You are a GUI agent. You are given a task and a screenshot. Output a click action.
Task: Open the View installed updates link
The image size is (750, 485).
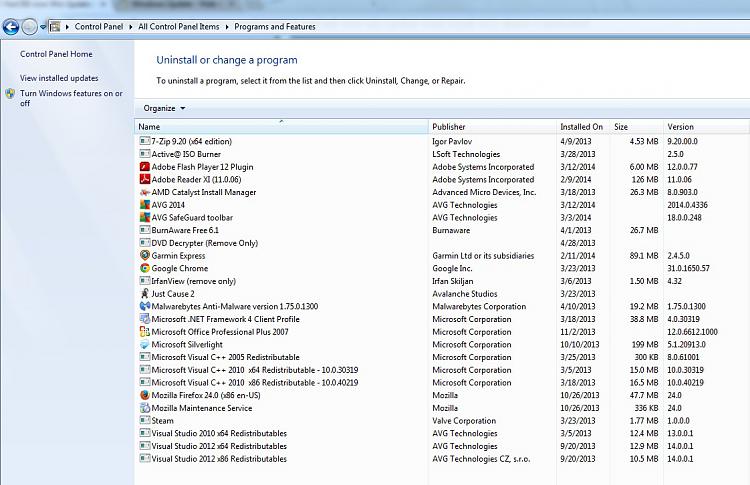[x=59, y=78]
